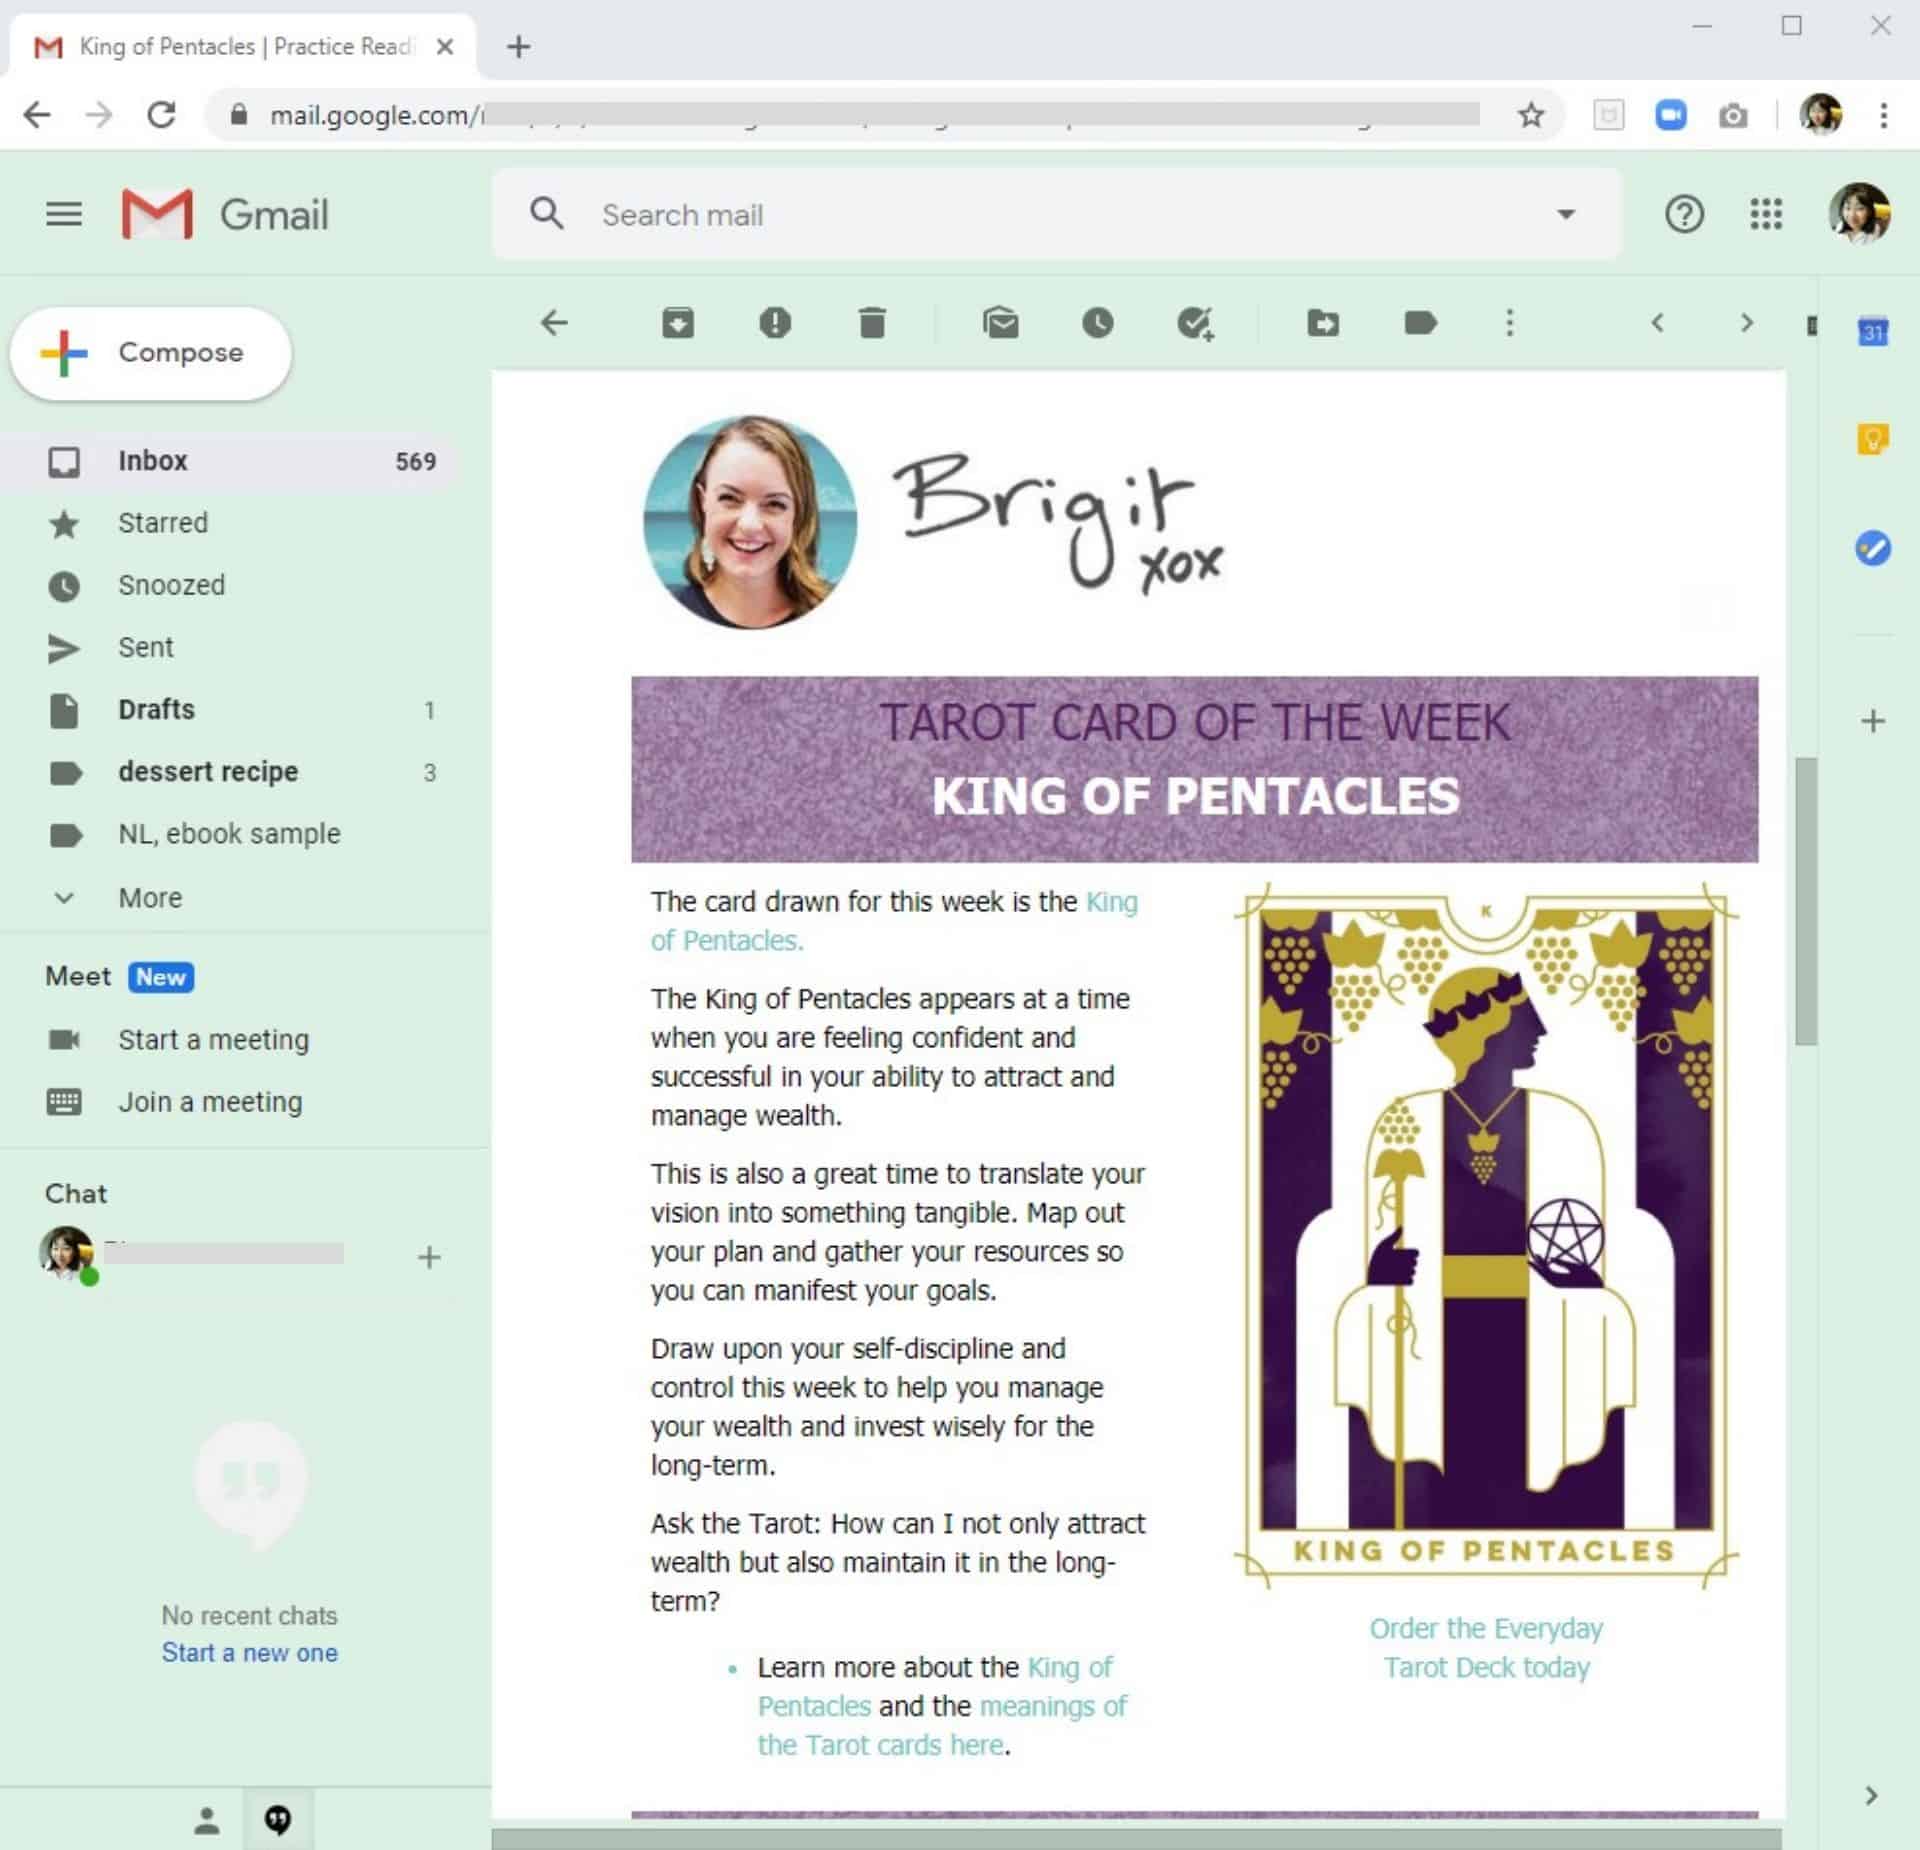Image resolution: width=1920 pixels, height=1850 pixels.
Task: Collapse the sidebar with the hamburger menu
Action: tap(64, 213)
